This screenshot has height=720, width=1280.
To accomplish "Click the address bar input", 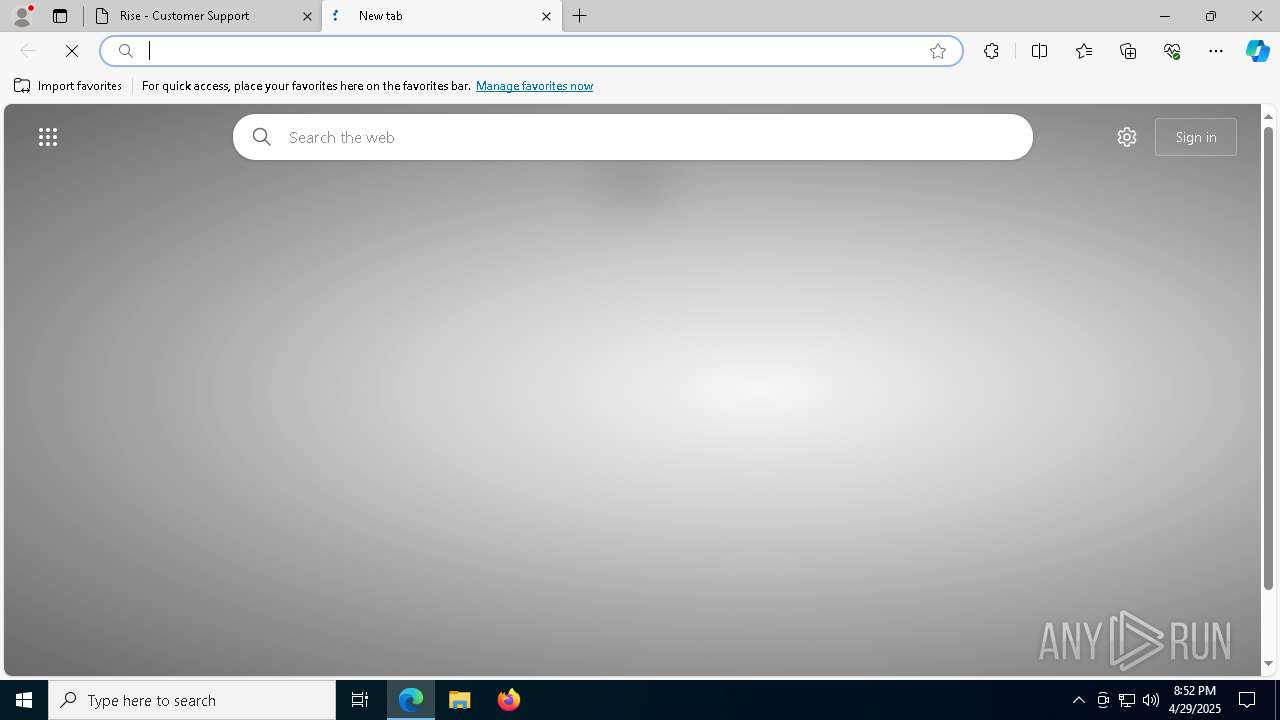I will pos(532,51).
